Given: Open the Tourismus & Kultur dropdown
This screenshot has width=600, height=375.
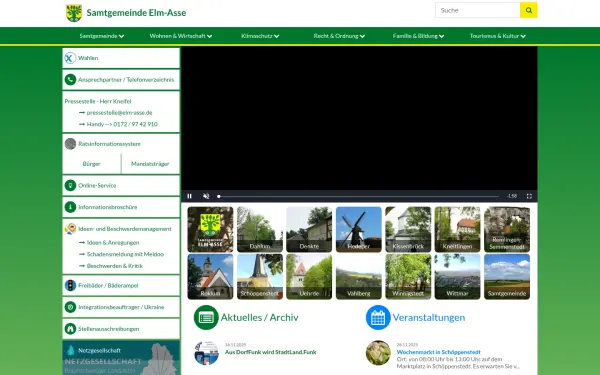Looking at the screenshot, I should [x=497, y=36].
